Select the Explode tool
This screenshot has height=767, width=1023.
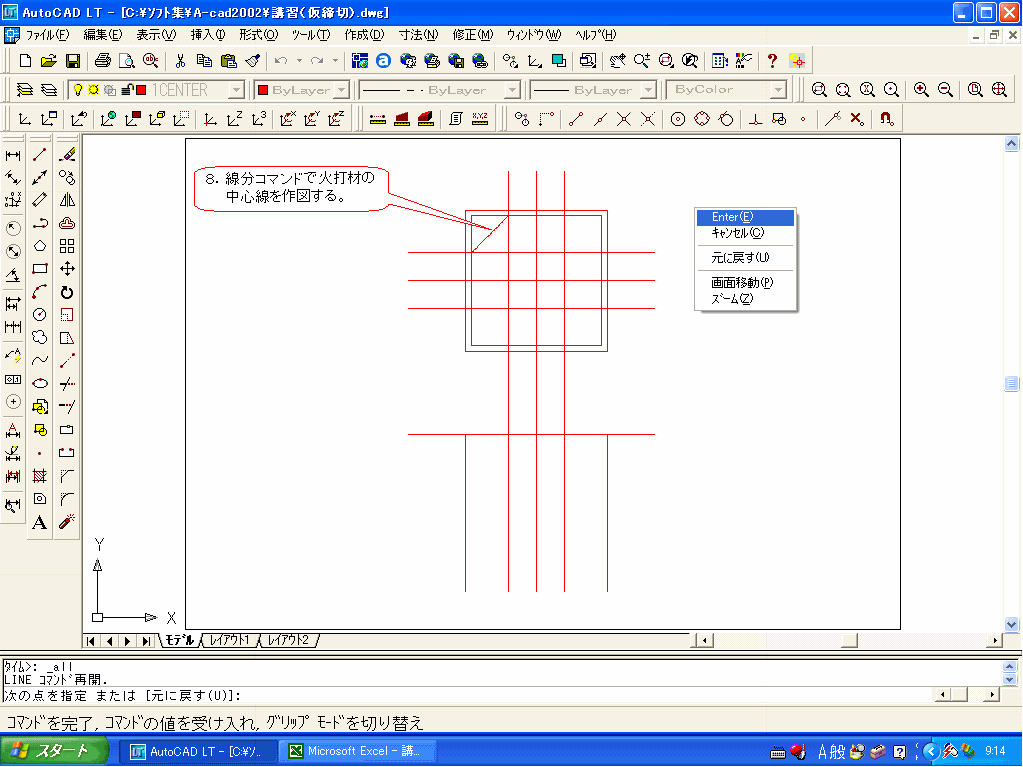67,522
